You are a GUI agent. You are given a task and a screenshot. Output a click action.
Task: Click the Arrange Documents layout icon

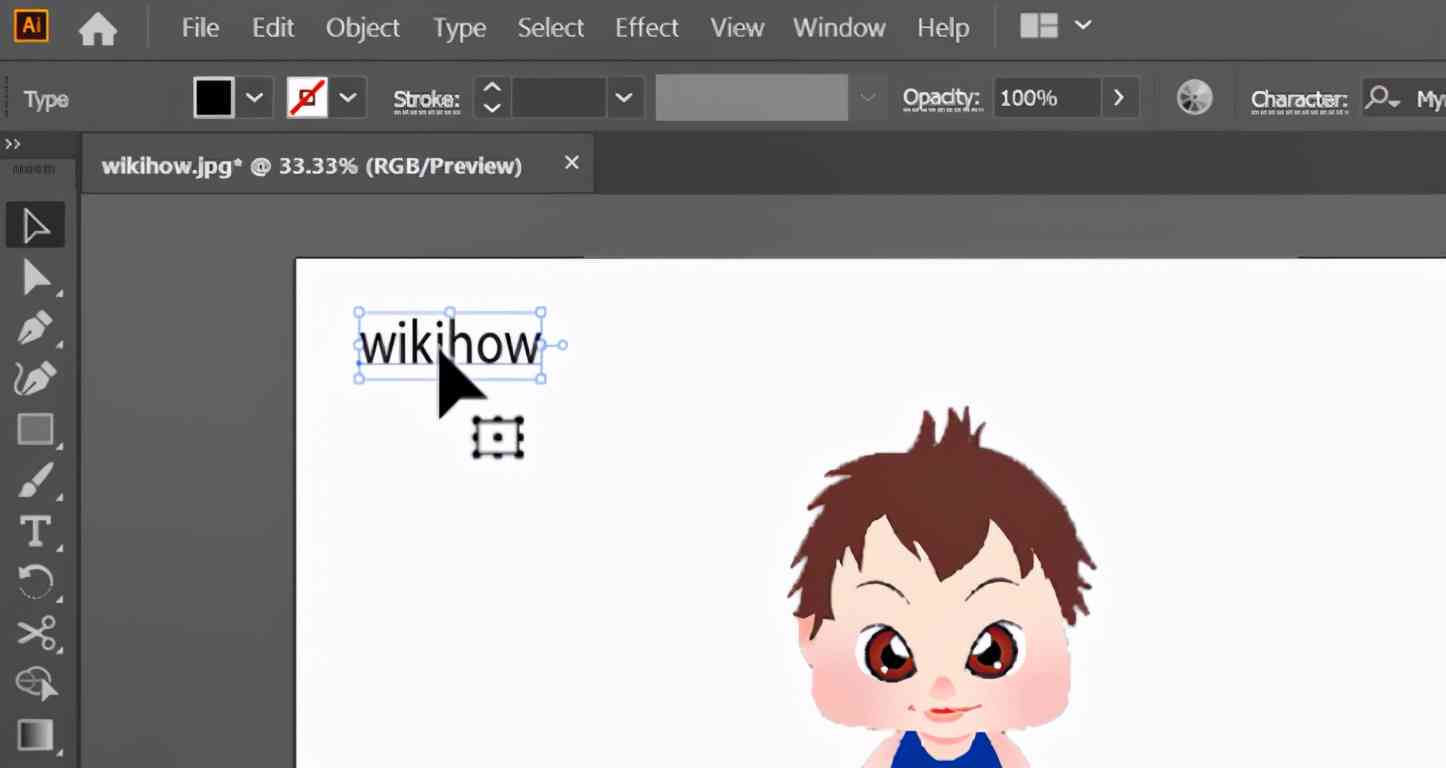(x=1039, y=26)
